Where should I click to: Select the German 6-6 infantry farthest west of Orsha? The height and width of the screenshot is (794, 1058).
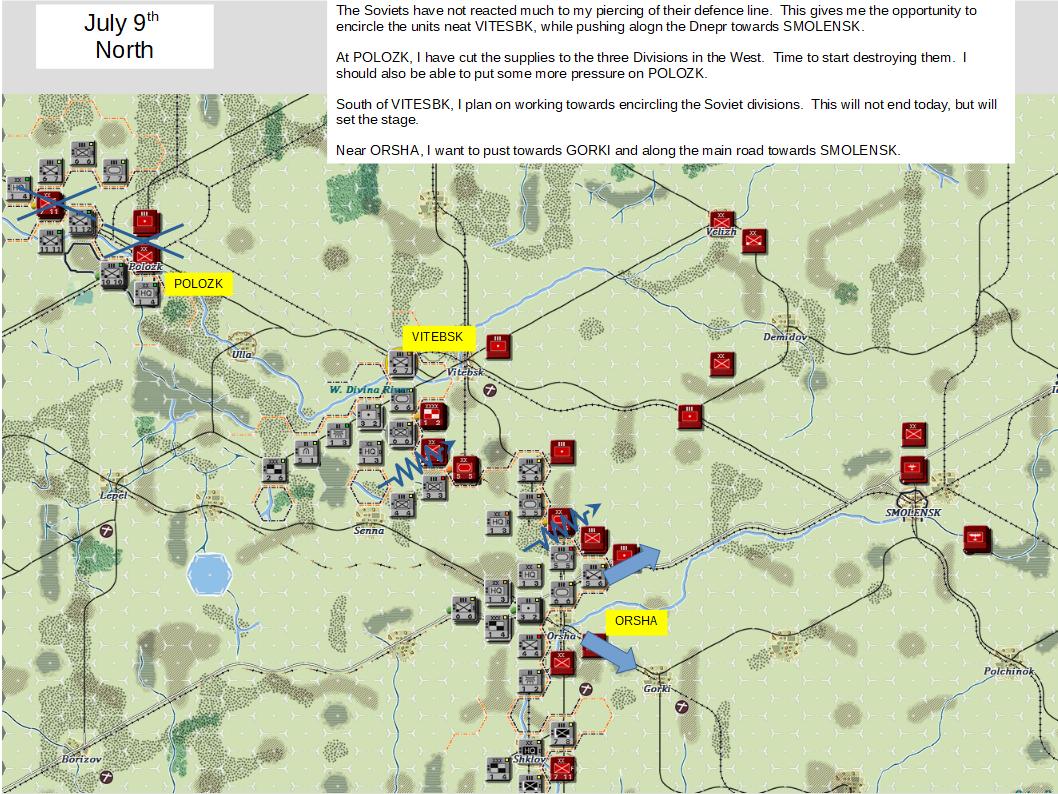[x=466, y=609]
